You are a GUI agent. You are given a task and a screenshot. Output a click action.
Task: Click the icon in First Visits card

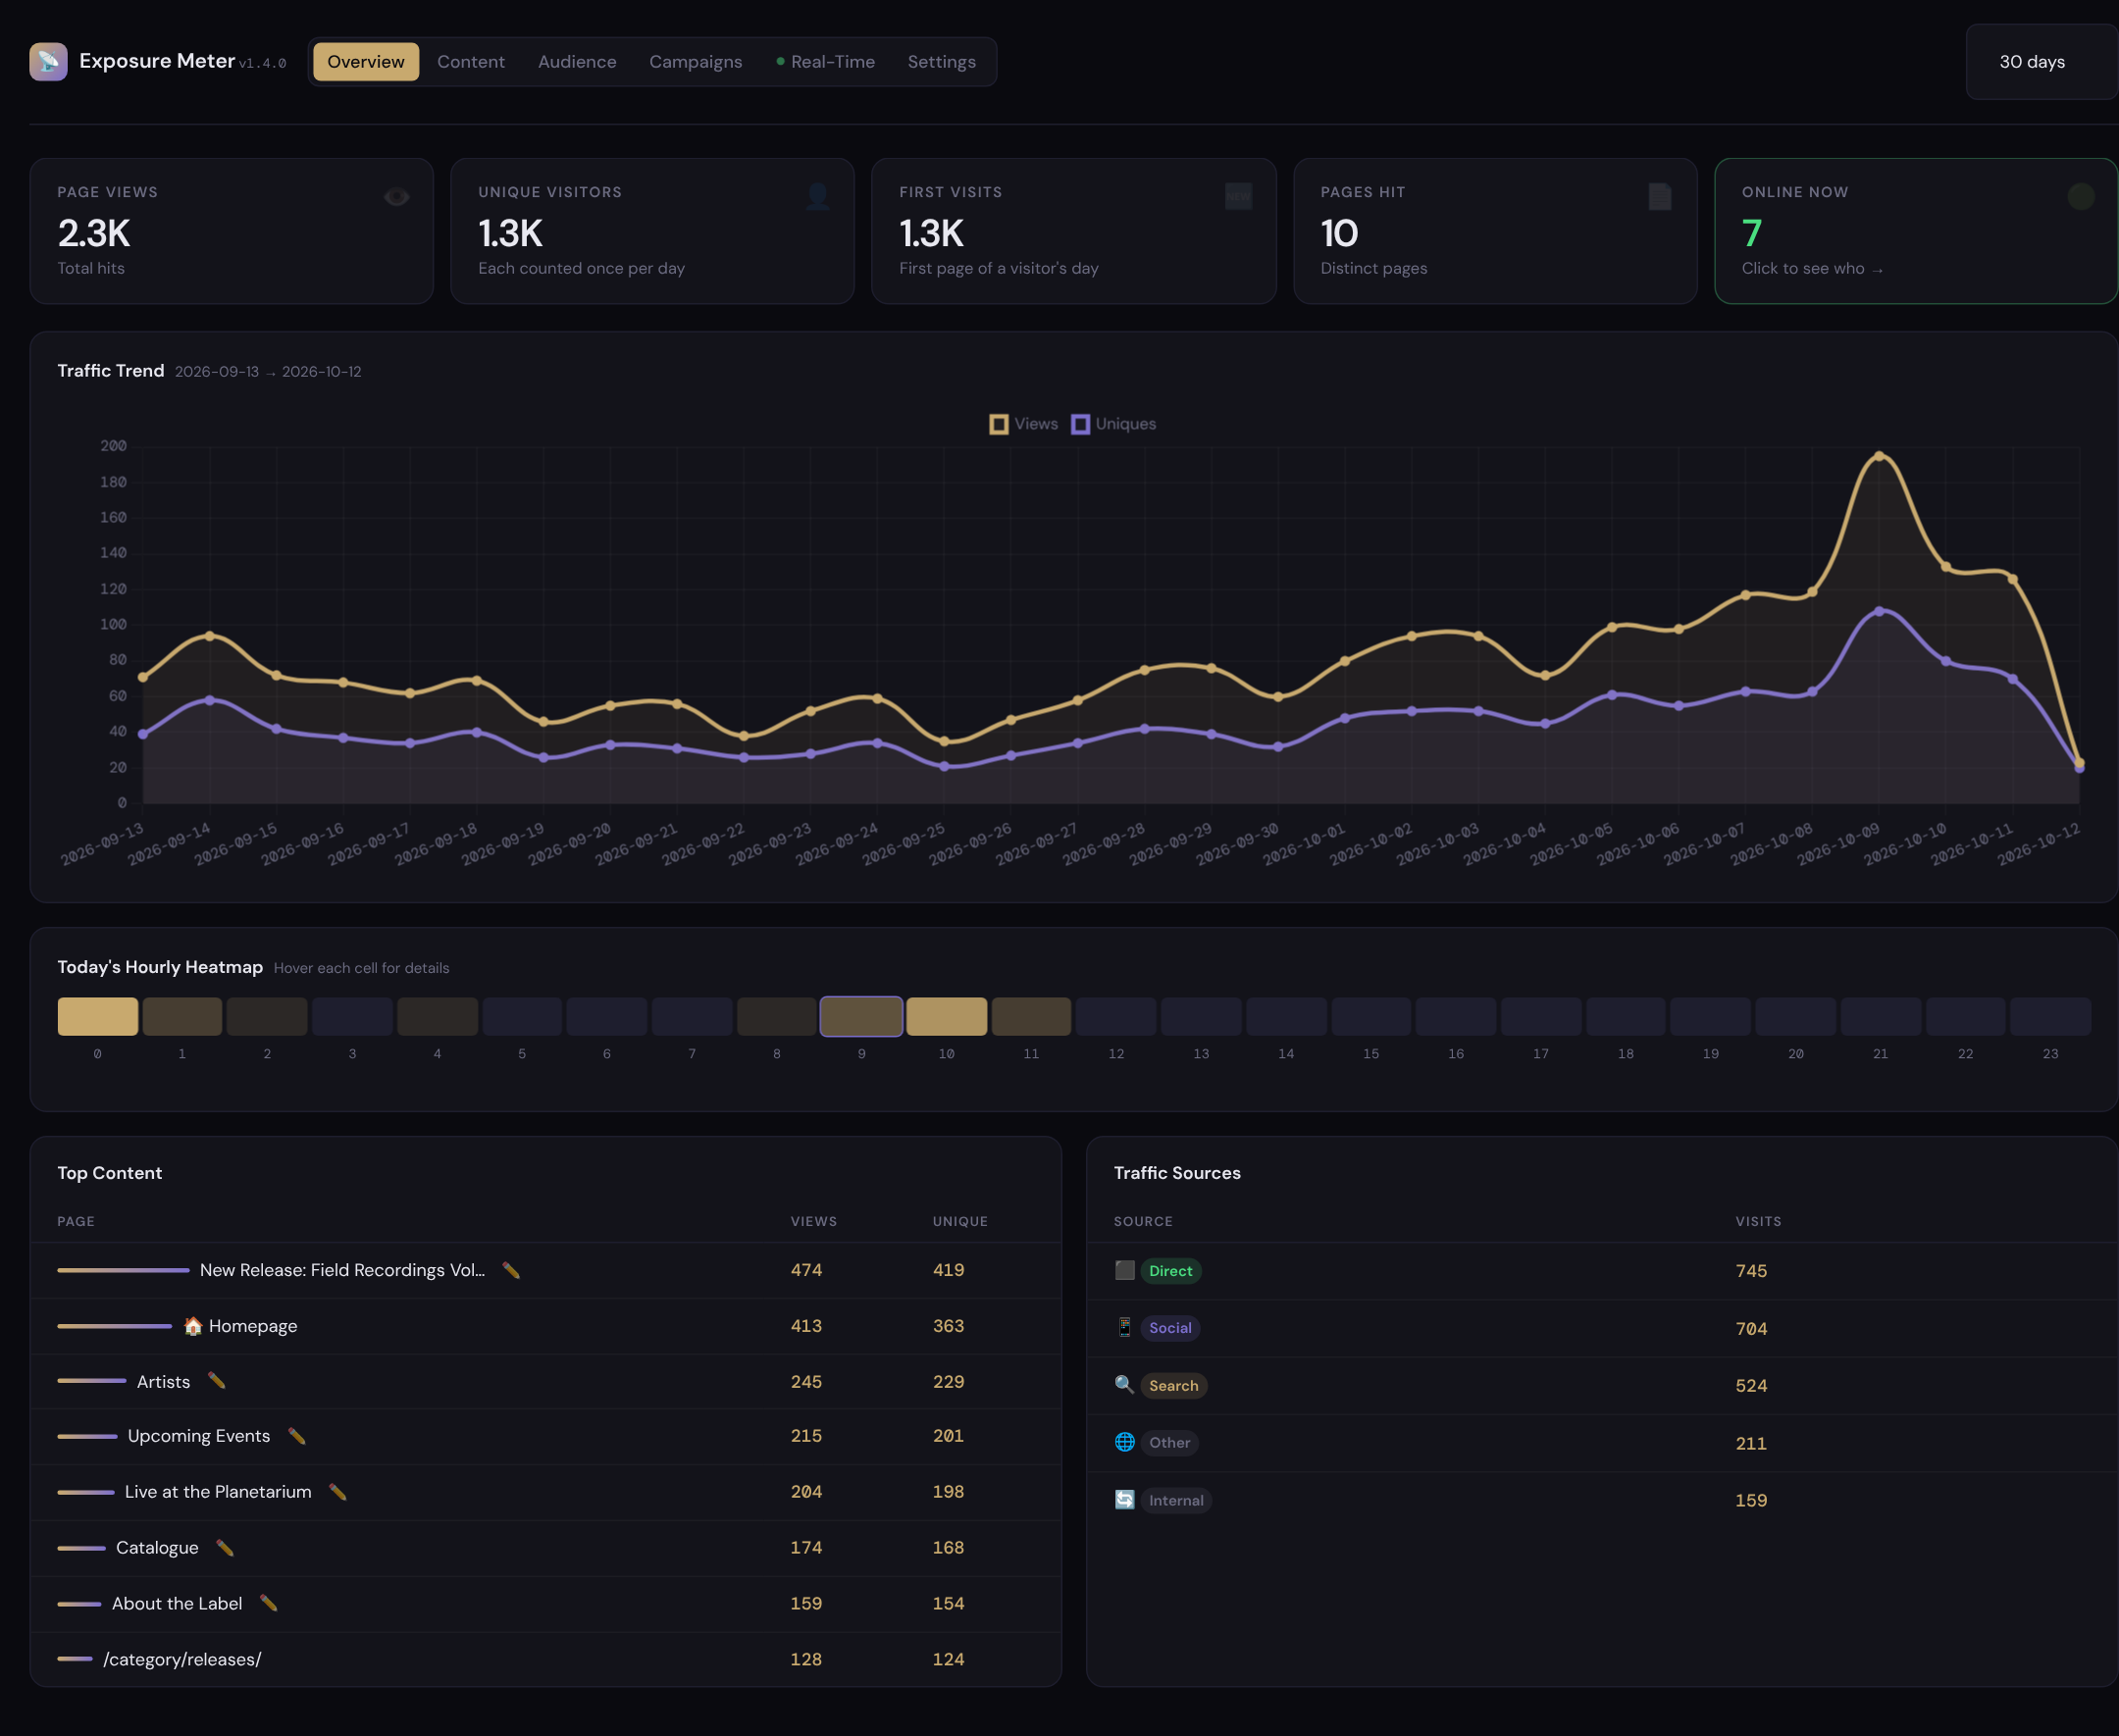pos(1238,196)
